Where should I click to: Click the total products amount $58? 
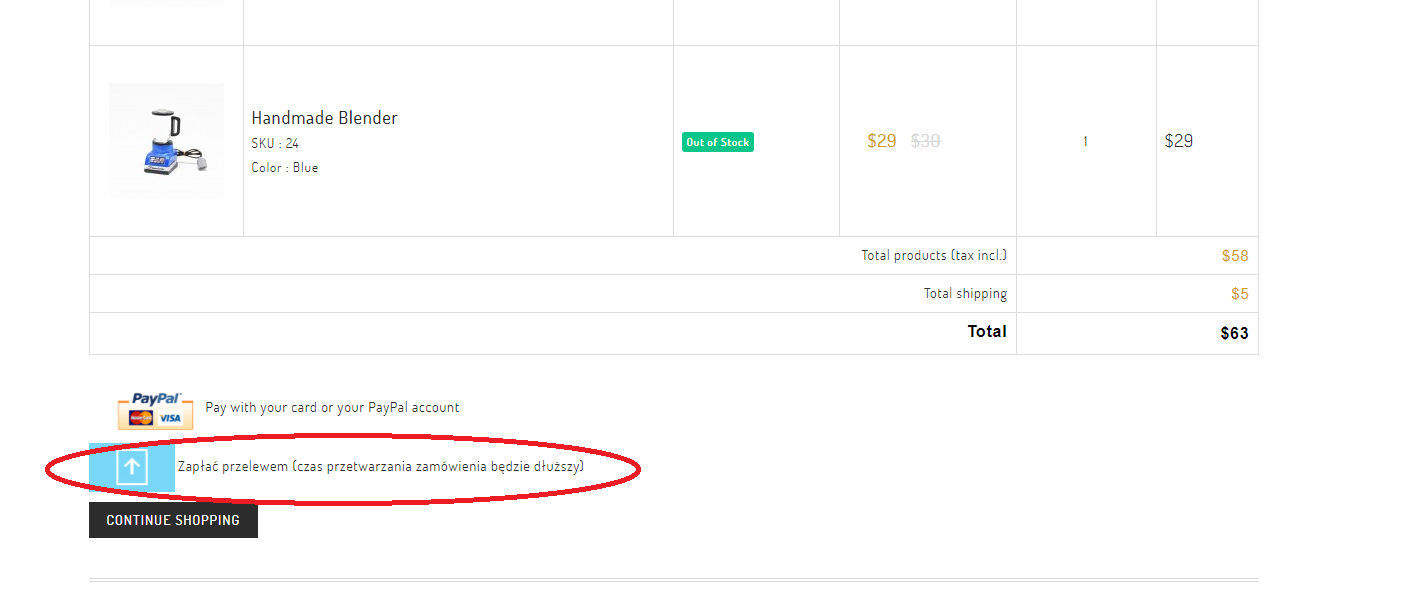click(x=1234, y=256)
